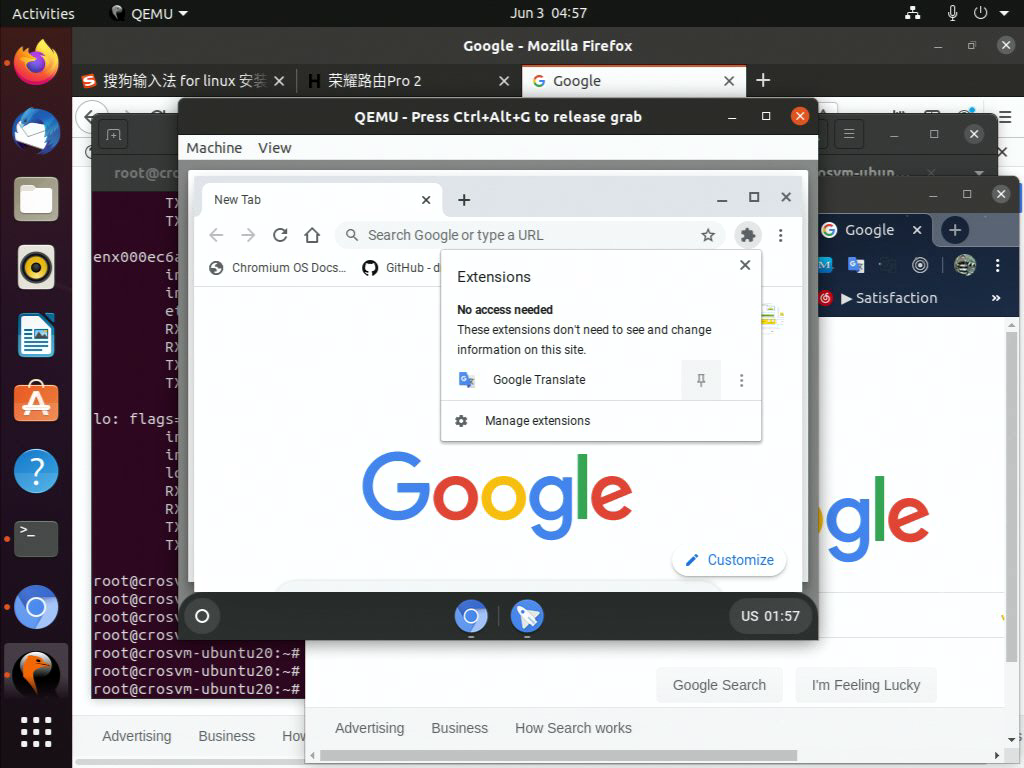This screenshot has width=1024, height=768.
Task: Open the terminal hamburger menu icon
Action: coord(849,134)
